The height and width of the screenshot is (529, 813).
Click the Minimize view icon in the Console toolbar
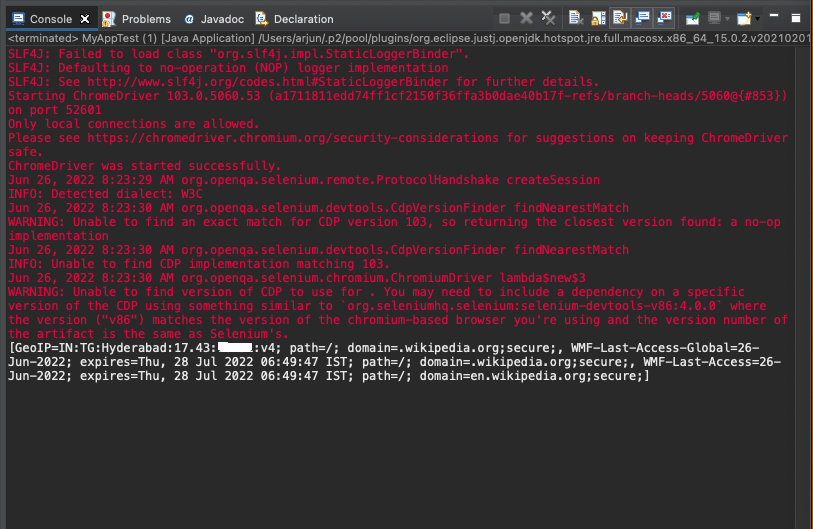click(x=775, y=18)
